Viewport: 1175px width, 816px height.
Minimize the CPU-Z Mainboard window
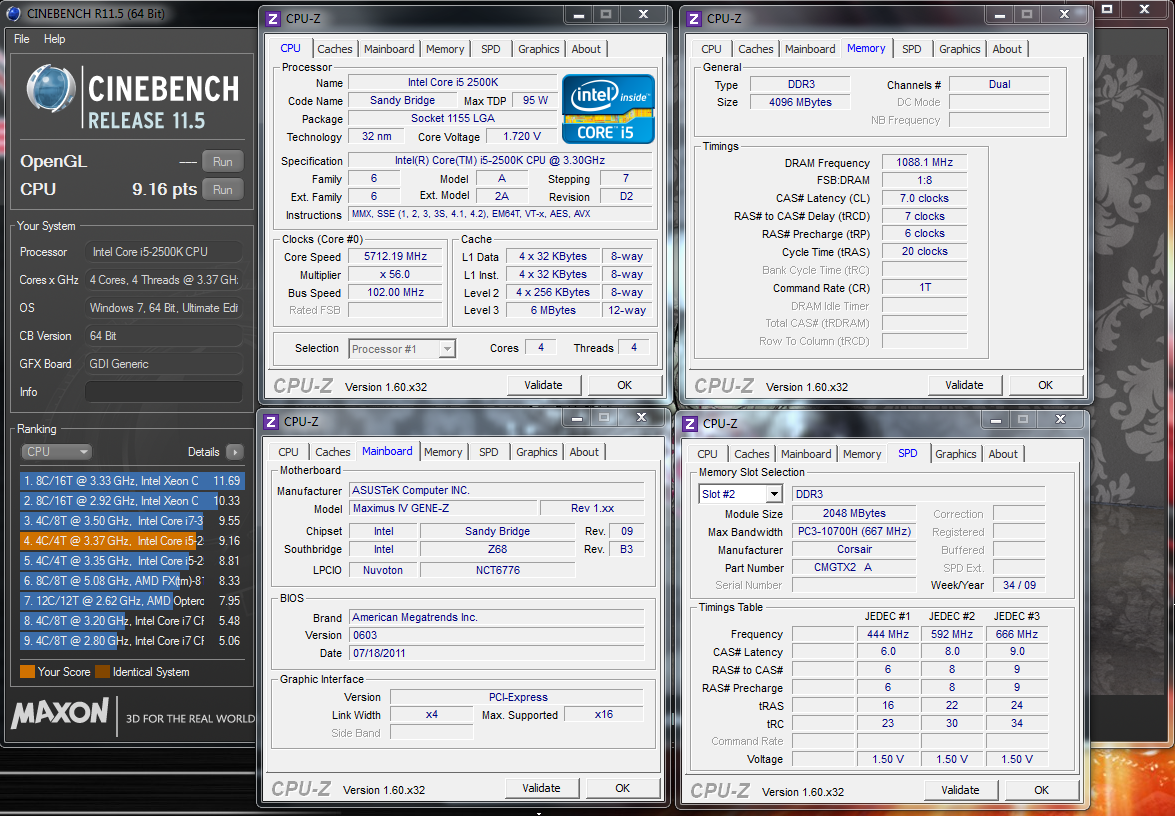[576, 417]
